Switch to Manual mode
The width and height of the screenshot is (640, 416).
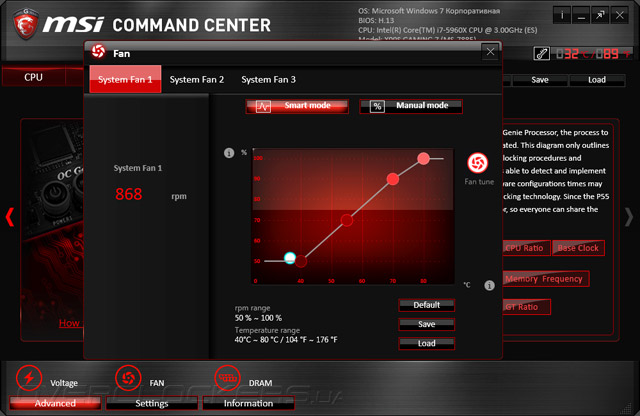(411, 106)
